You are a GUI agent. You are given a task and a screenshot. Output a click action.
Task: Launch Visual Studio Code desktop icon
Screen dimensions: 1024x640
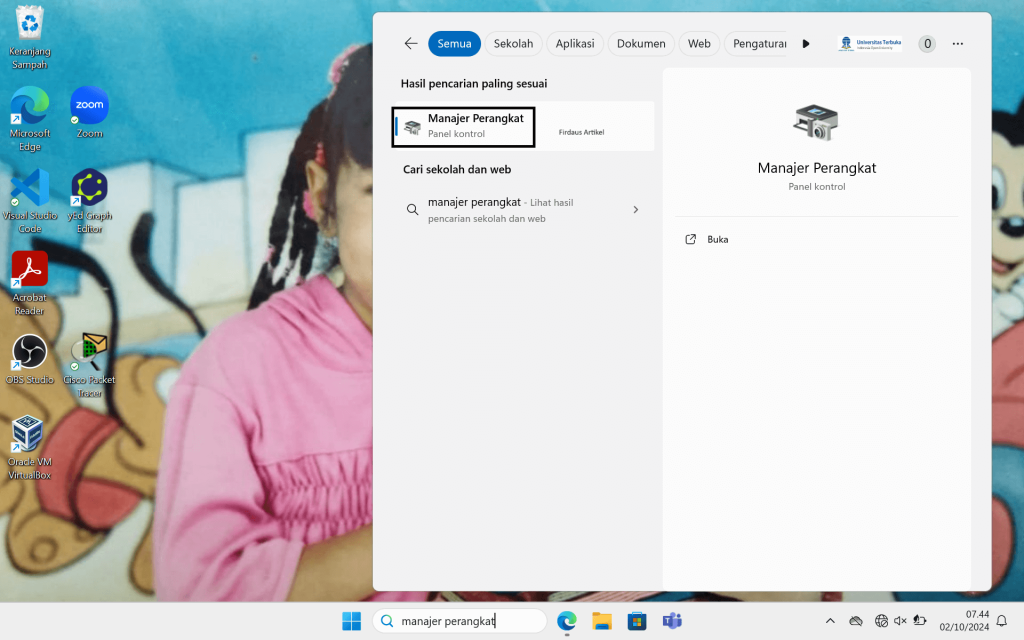pos(29,190)
